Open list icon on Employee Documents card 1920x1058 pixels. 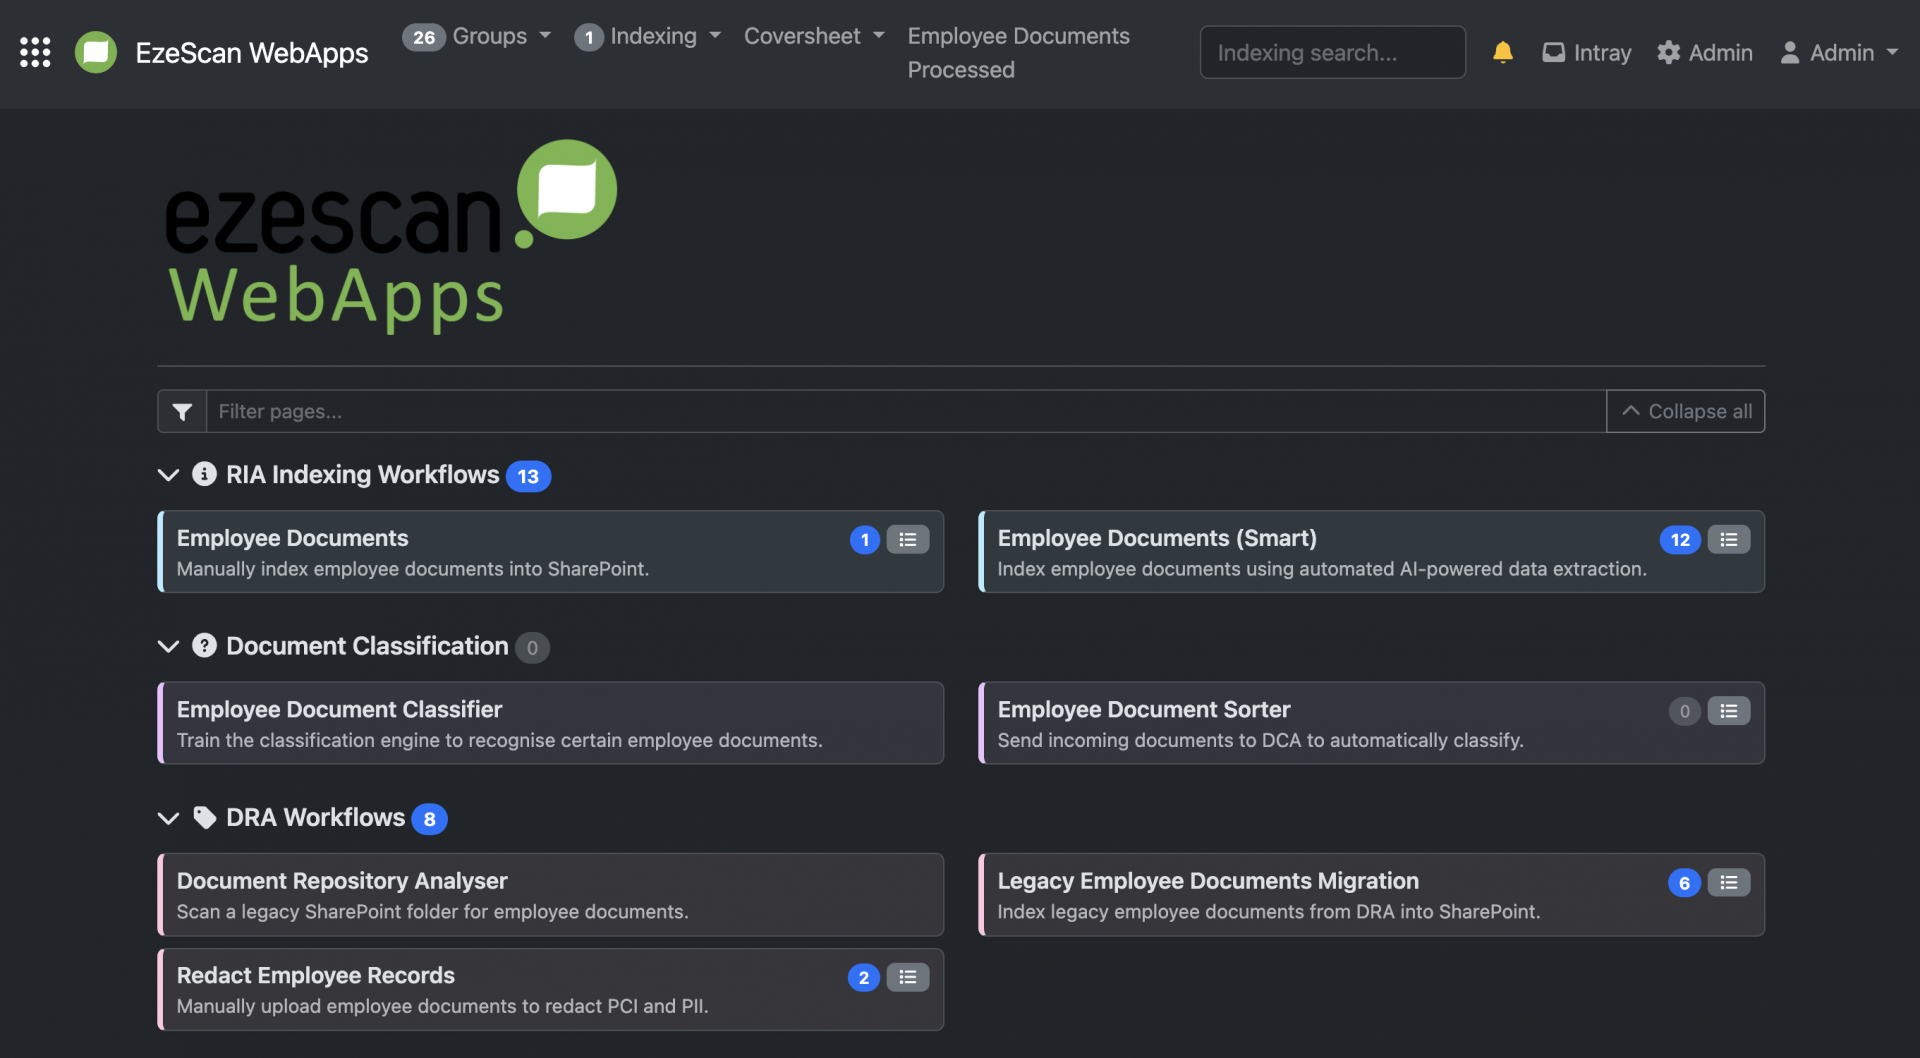coord(908,540)
